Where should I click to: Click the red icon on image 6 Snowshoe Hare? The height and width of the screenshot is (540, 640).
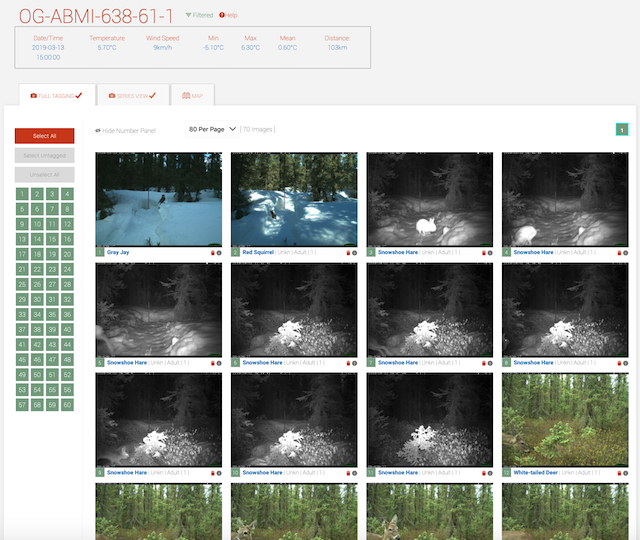pos(348,363)
